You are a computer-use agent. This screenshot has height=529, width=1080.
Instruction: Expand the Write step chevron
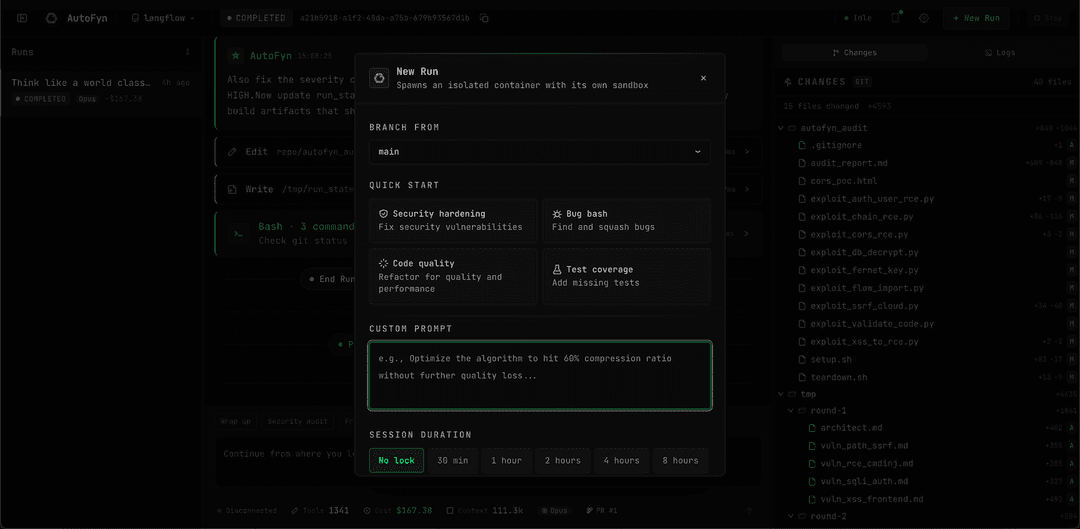tap(749, 189)
